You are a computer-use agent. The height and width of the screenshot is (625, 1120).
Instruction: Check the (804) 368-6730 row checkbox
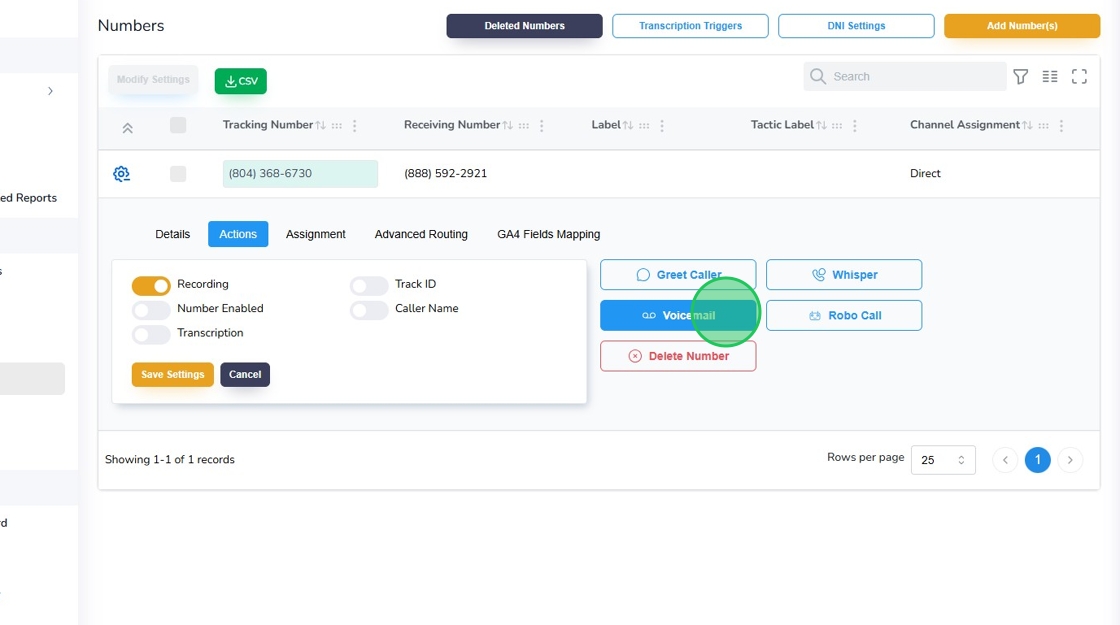pos(178,174)
